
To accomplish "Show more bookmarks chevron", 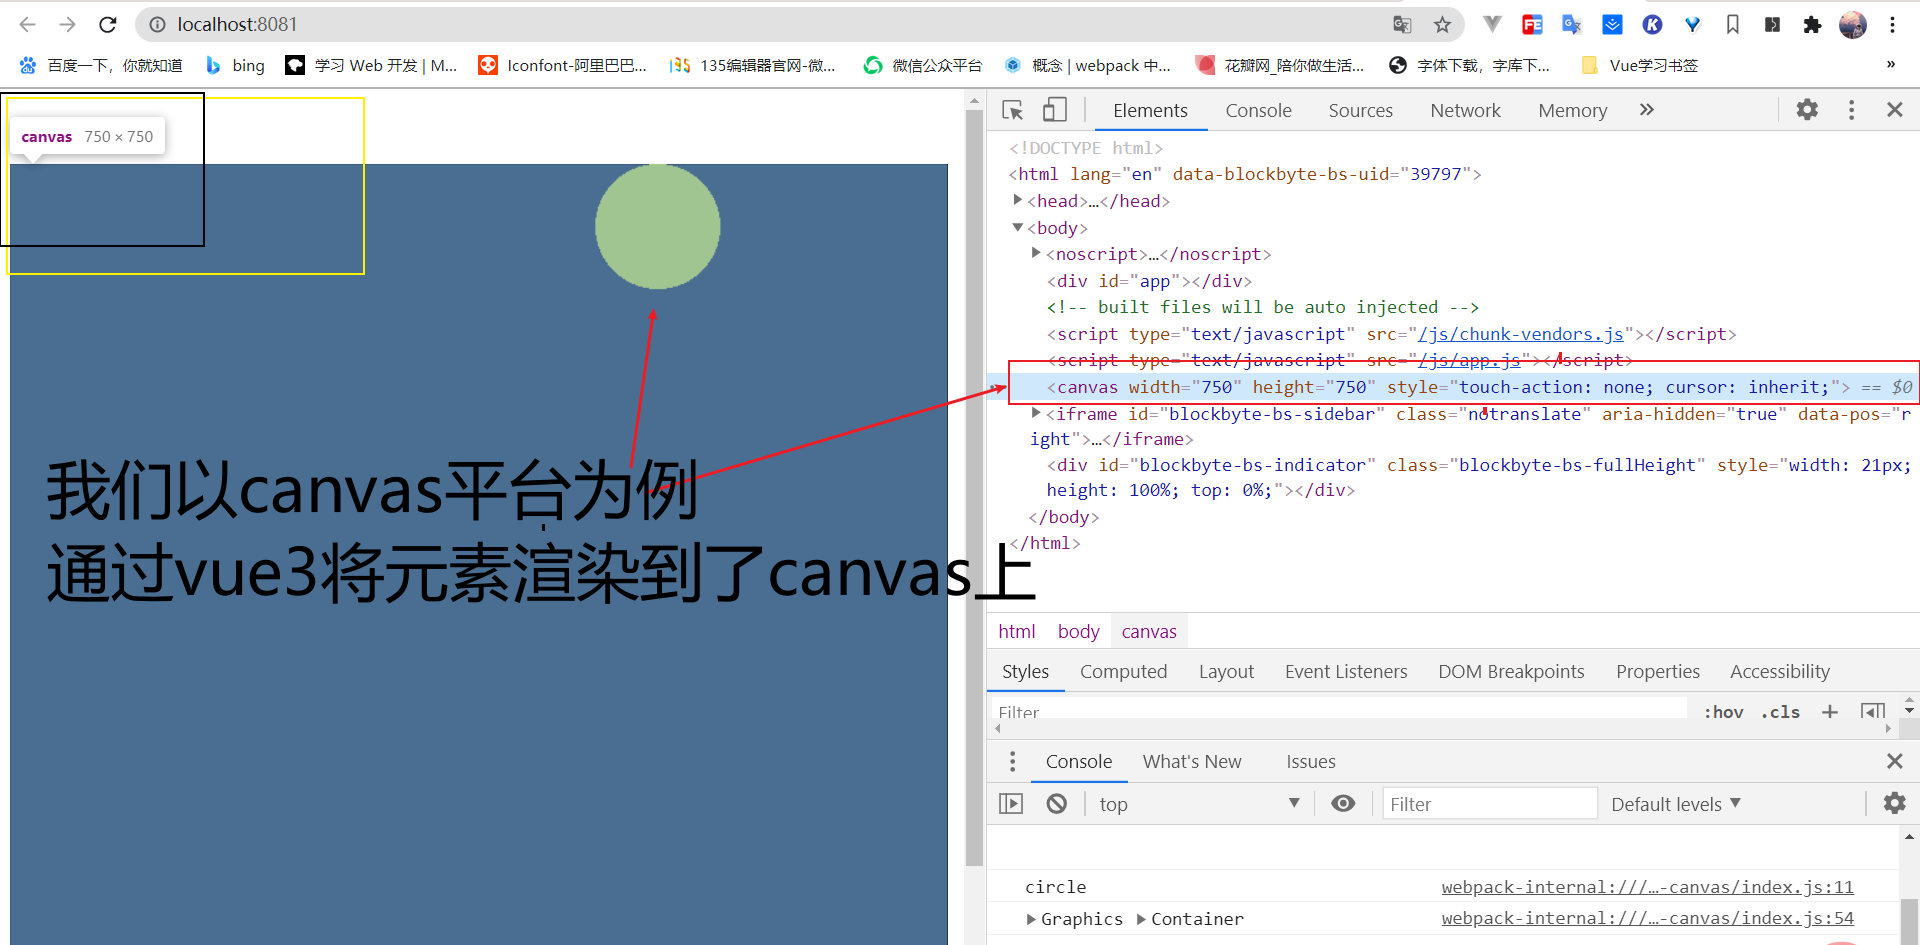I will [x=1890, y=65].
